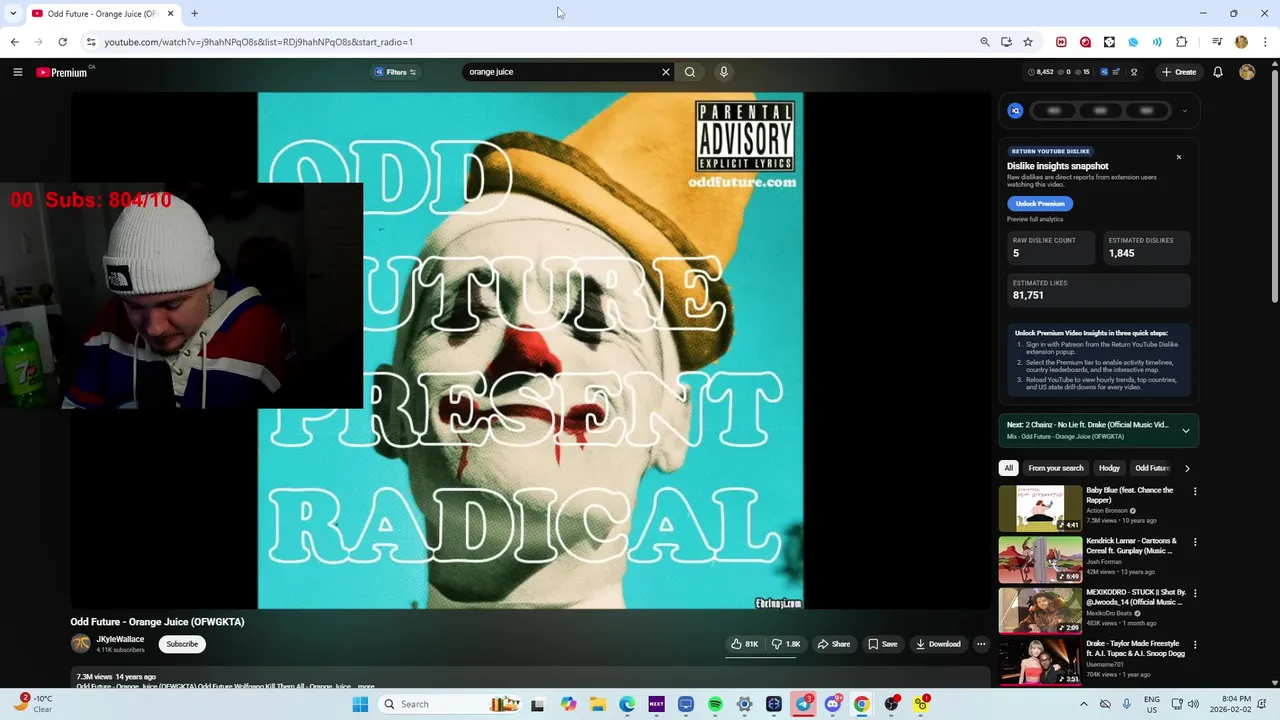
Task: Open options menu for MEXIKODRO video
Action: (x=1195, y=593)
